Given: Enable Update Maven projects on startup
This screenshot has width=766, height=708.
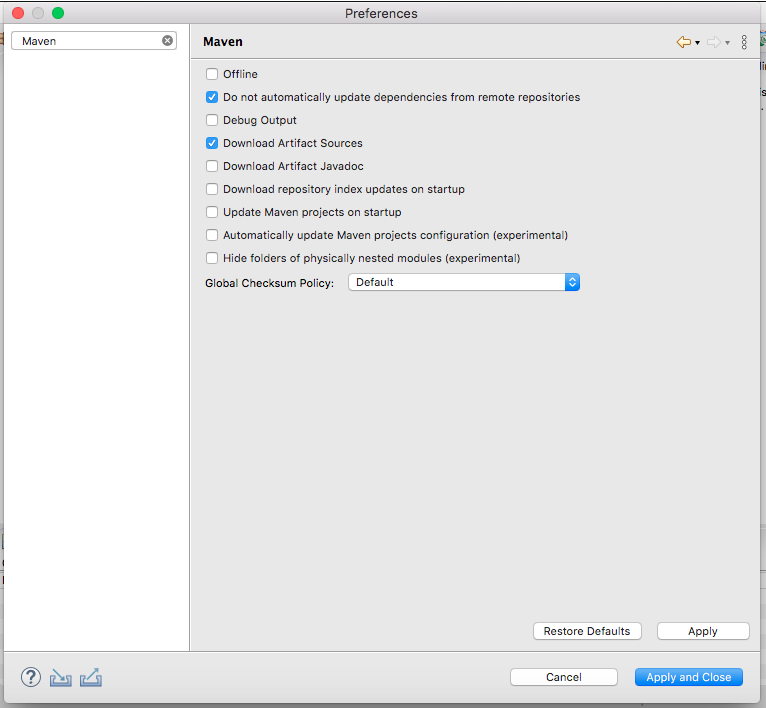Looking at the screenshot, I should [212, 212].
